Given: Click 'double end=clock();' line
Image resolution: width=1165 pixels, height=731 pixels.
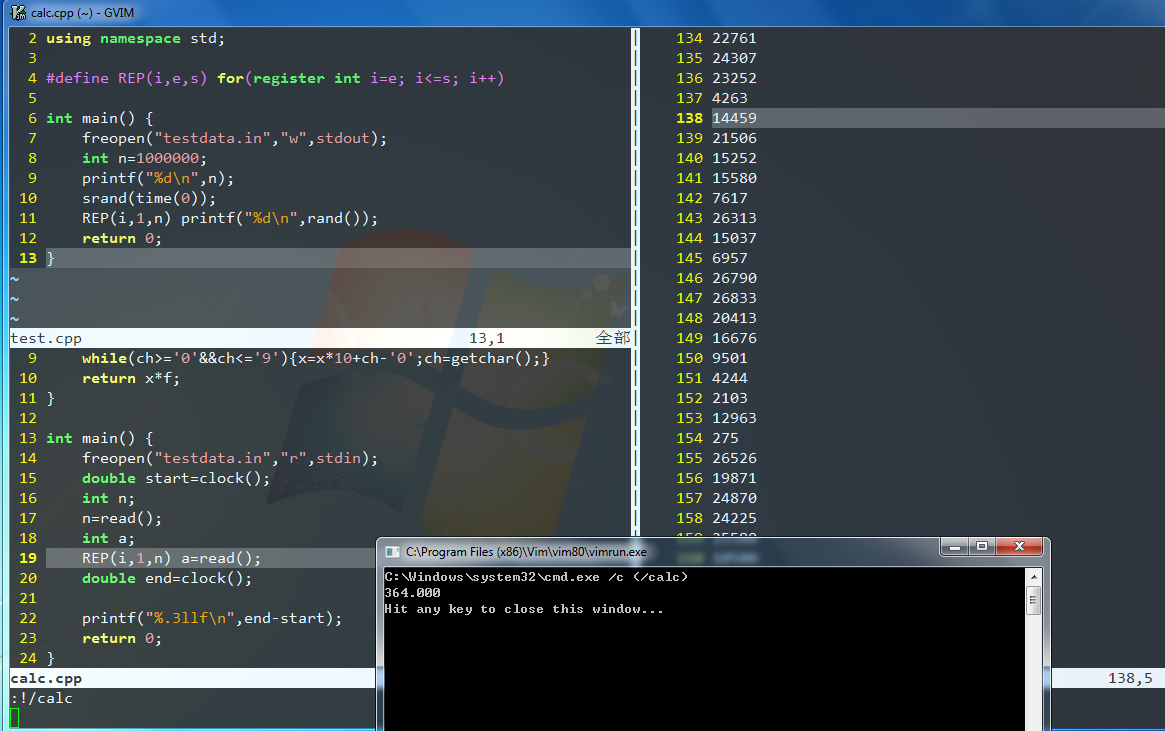Looking at the screenshot, I should click(x=167, y=579).
